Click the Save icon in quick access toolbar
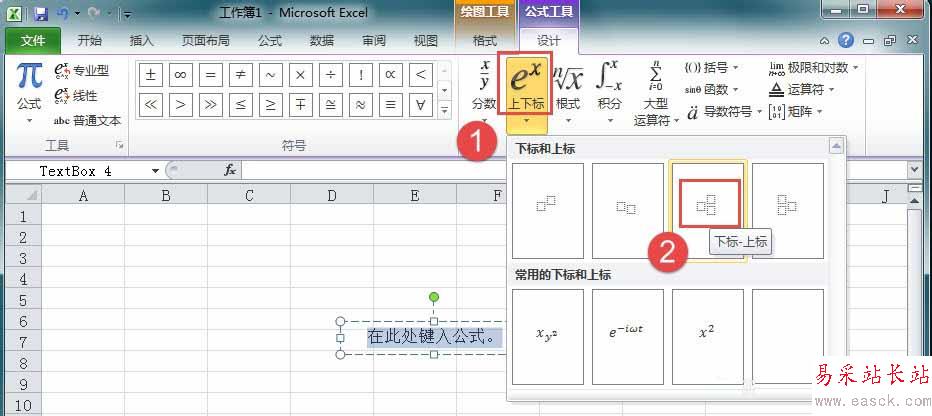Viewport: 932px width, 416px height. click(40, 12)
